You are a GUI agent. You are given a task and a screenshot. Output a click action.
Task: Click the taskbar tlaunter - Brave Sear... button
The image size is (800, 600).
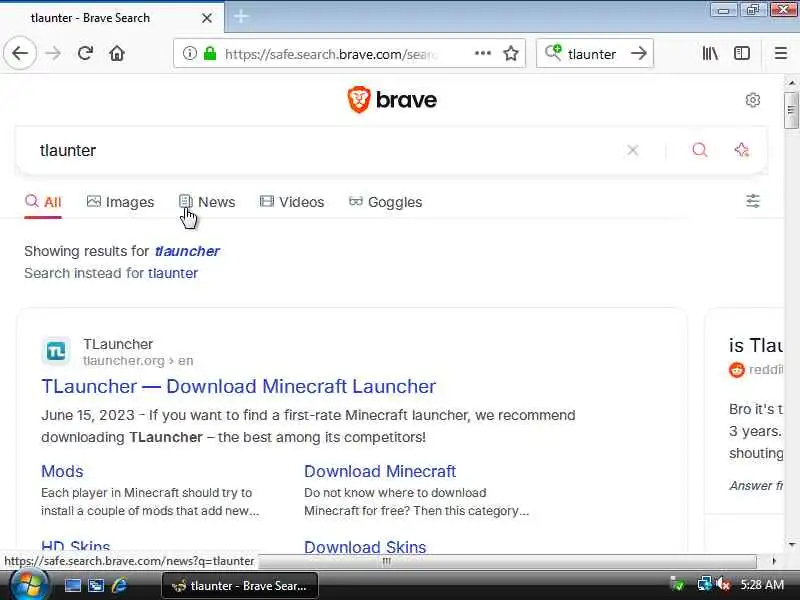tap(240, 586)
